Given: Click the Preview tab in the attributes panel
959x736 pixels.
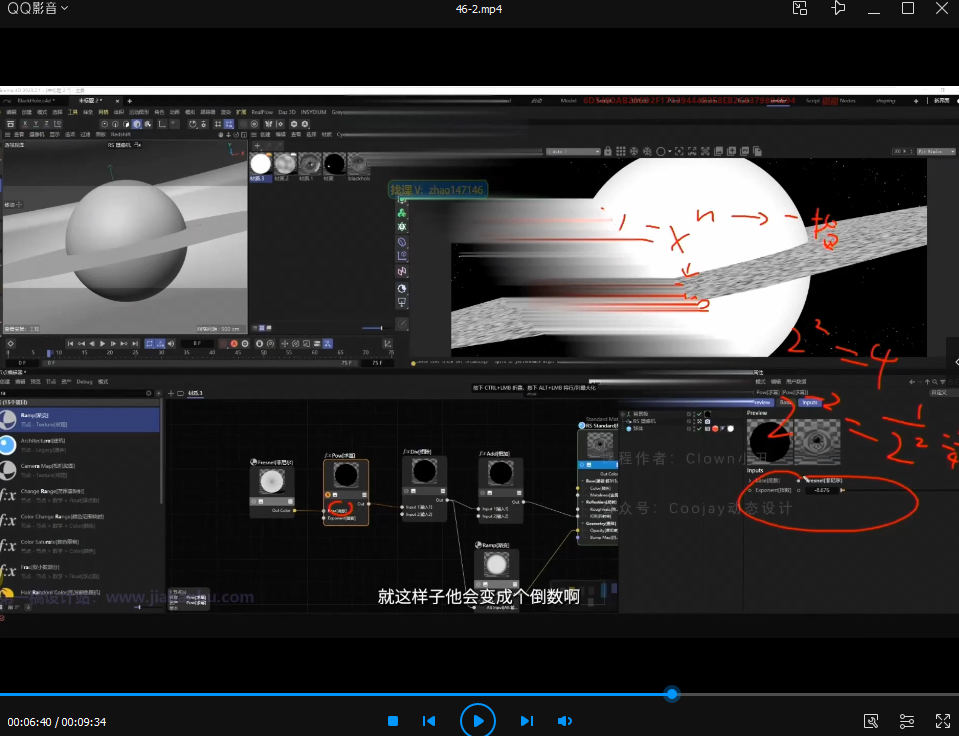Looking at the screenshot, I should point(760,402).
